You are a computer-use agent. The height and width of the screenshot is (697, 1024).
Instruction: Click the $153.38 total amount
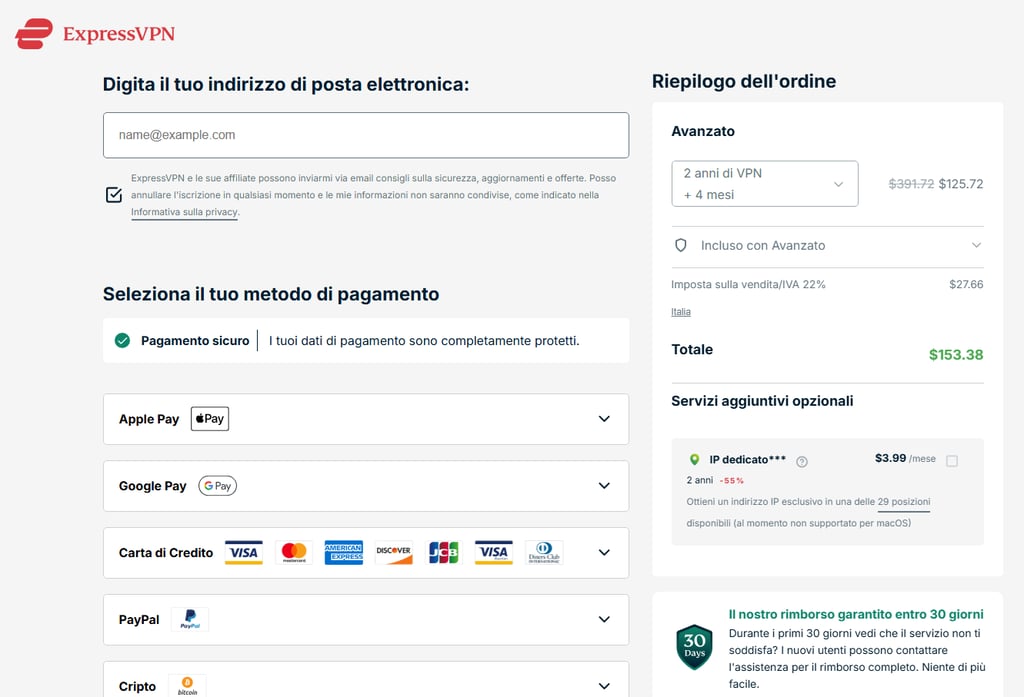pyautogui.click(x=956, y=355)
